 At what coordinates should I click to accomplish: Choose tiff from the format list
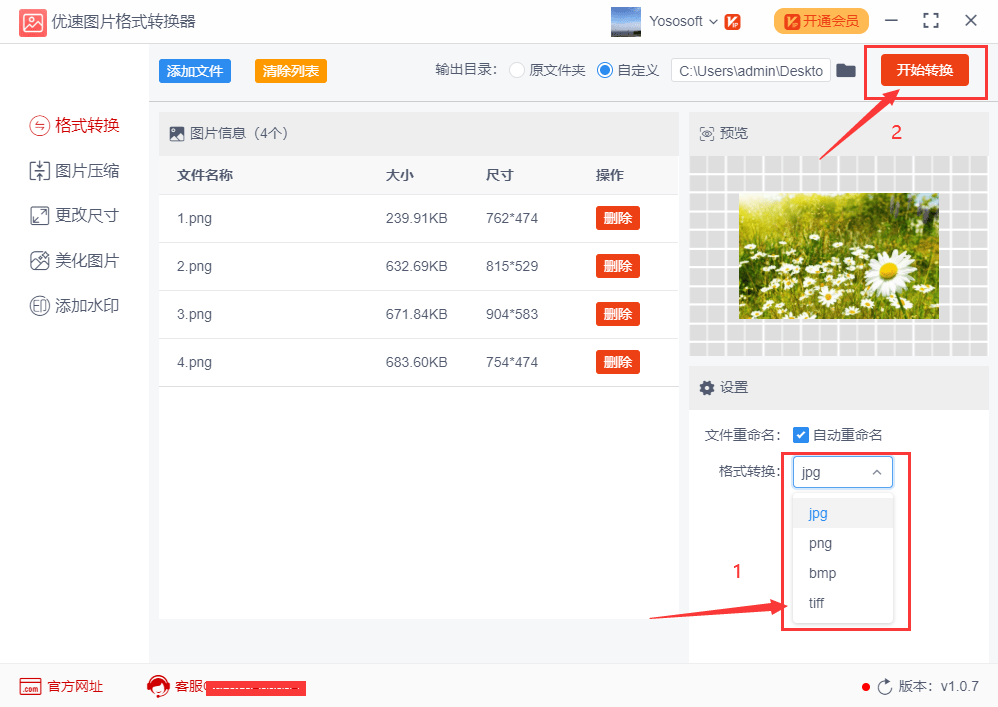click(816, 603)
